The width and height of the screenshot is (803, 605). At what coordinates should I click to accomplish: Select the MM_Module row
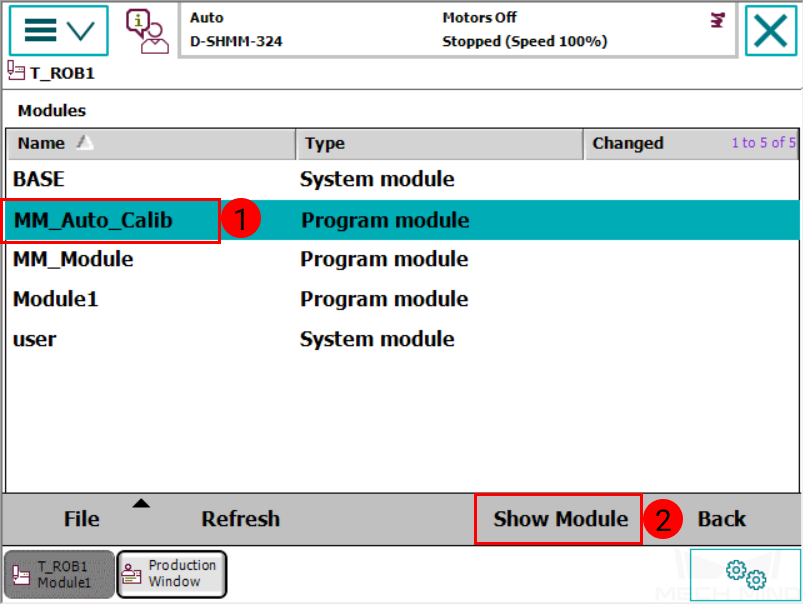coord(403,259)
